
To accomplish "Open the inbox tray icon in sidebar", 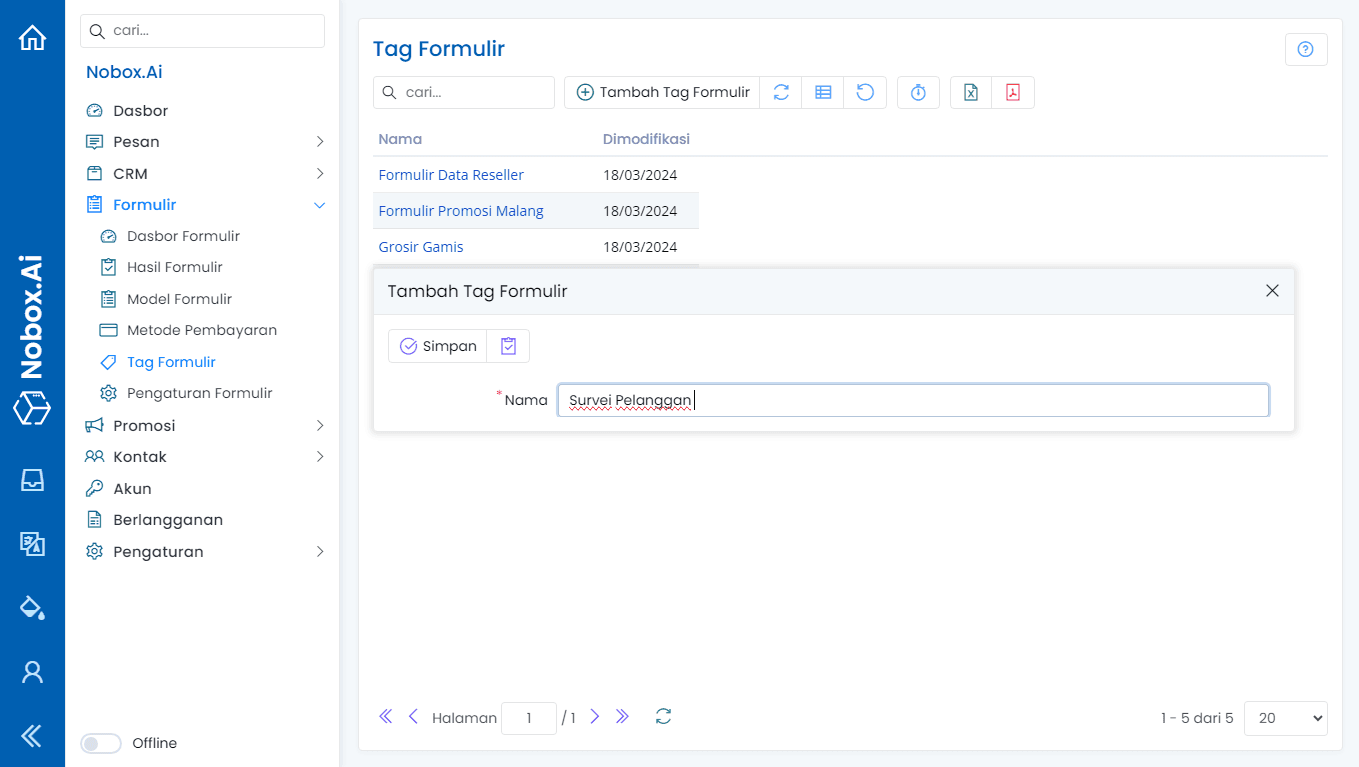I will pyautogui.click(x=32, y=480).
